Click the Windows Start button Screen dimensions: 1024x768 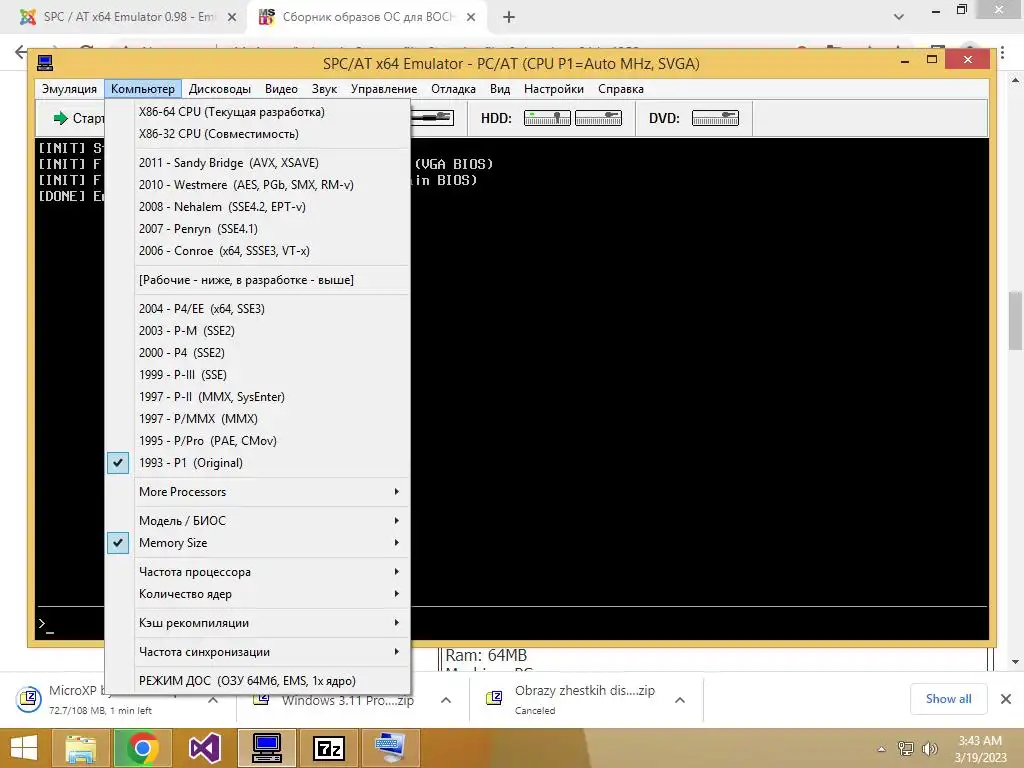click(24, 748)
